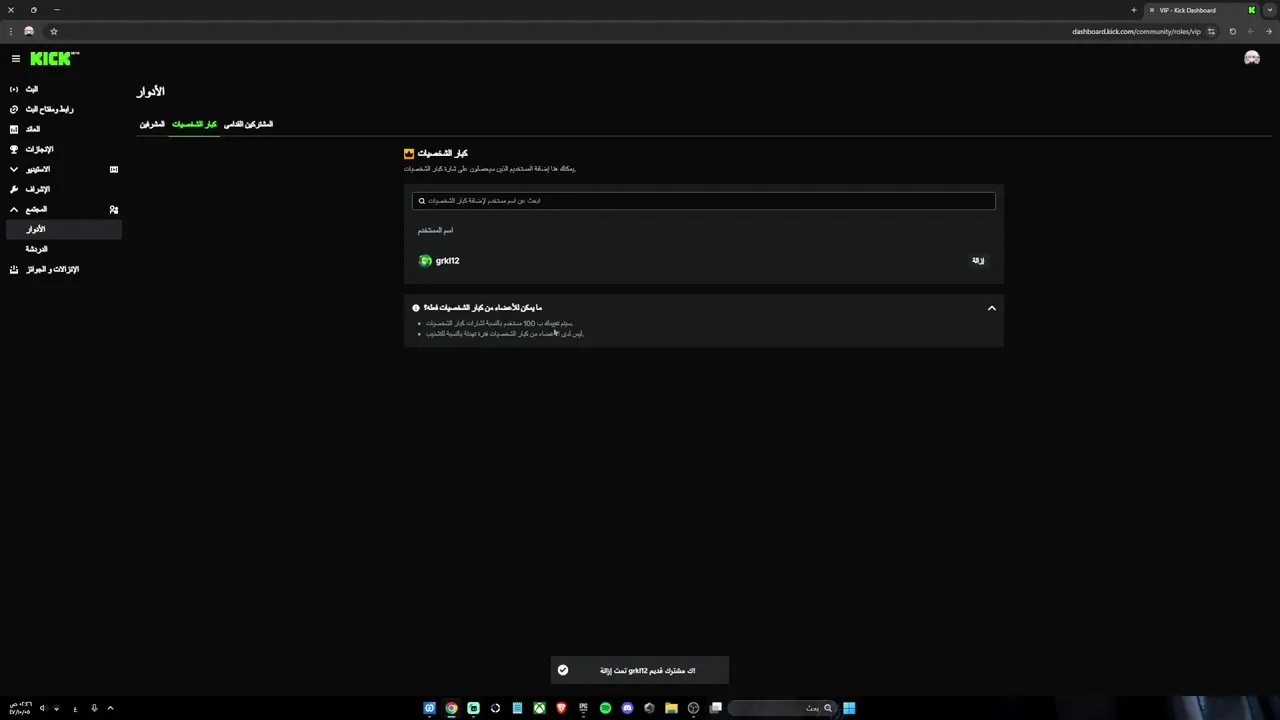Open Spotify from the taskbar

605,708
